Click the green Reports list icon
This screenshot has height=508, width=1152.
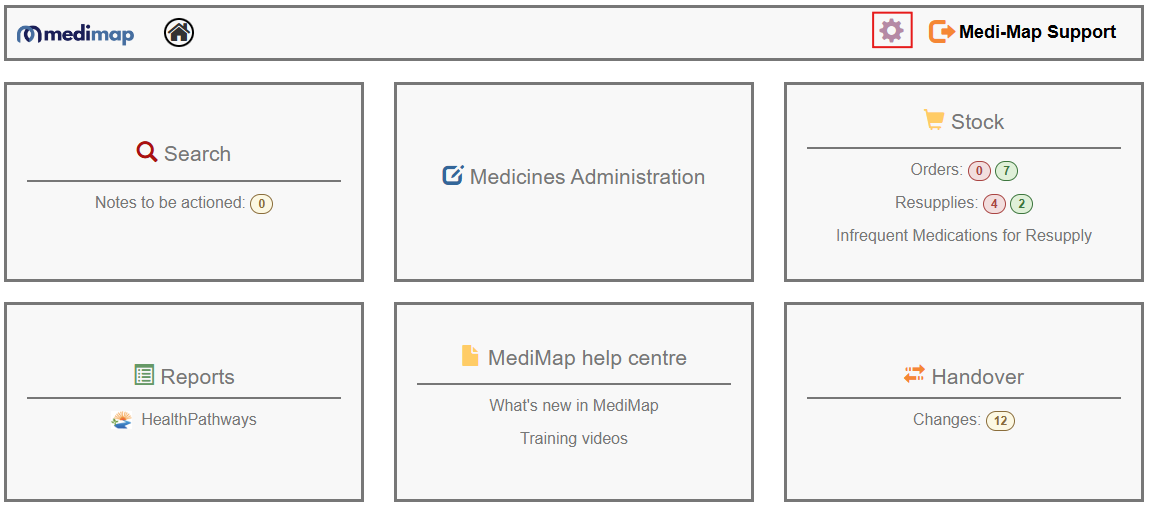pyautogui.click(x=144, y=374)
